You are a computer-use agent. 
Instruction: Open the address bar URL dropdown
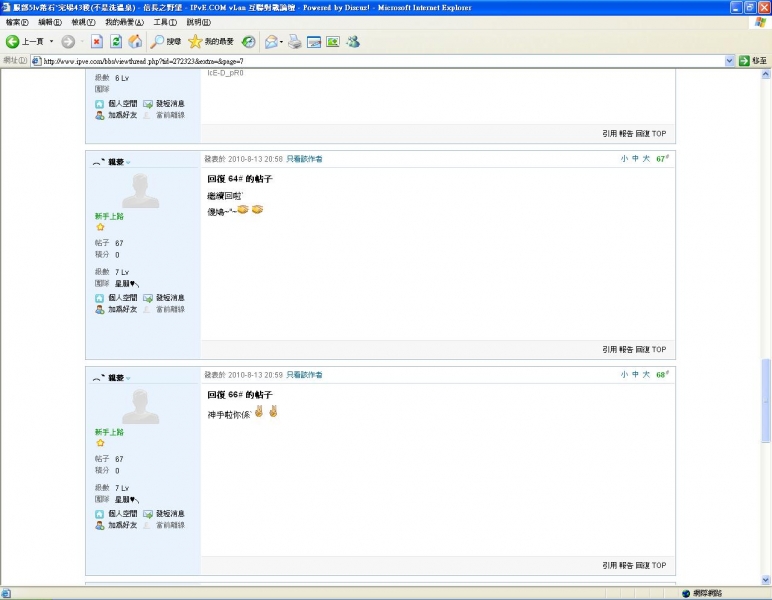click(x=729, y=60)
